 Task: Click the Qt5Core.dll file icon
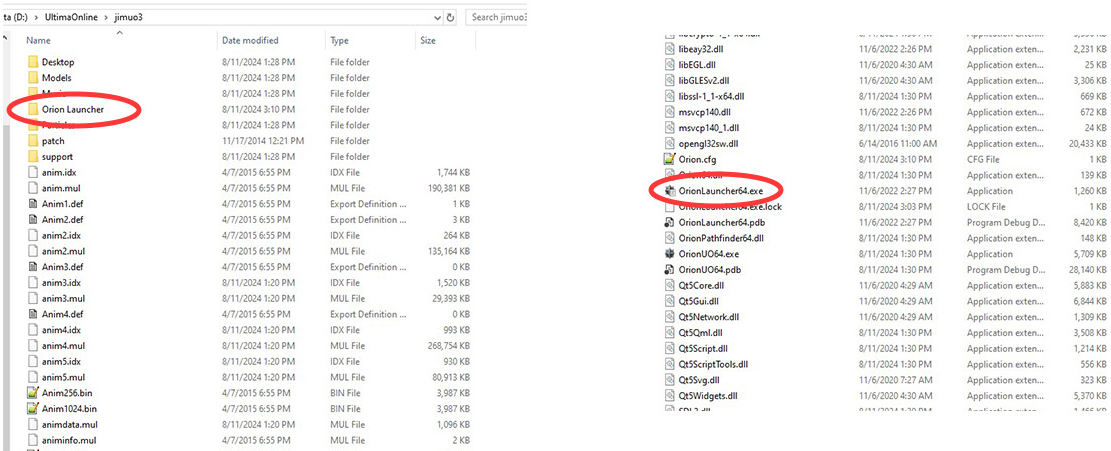671,286
